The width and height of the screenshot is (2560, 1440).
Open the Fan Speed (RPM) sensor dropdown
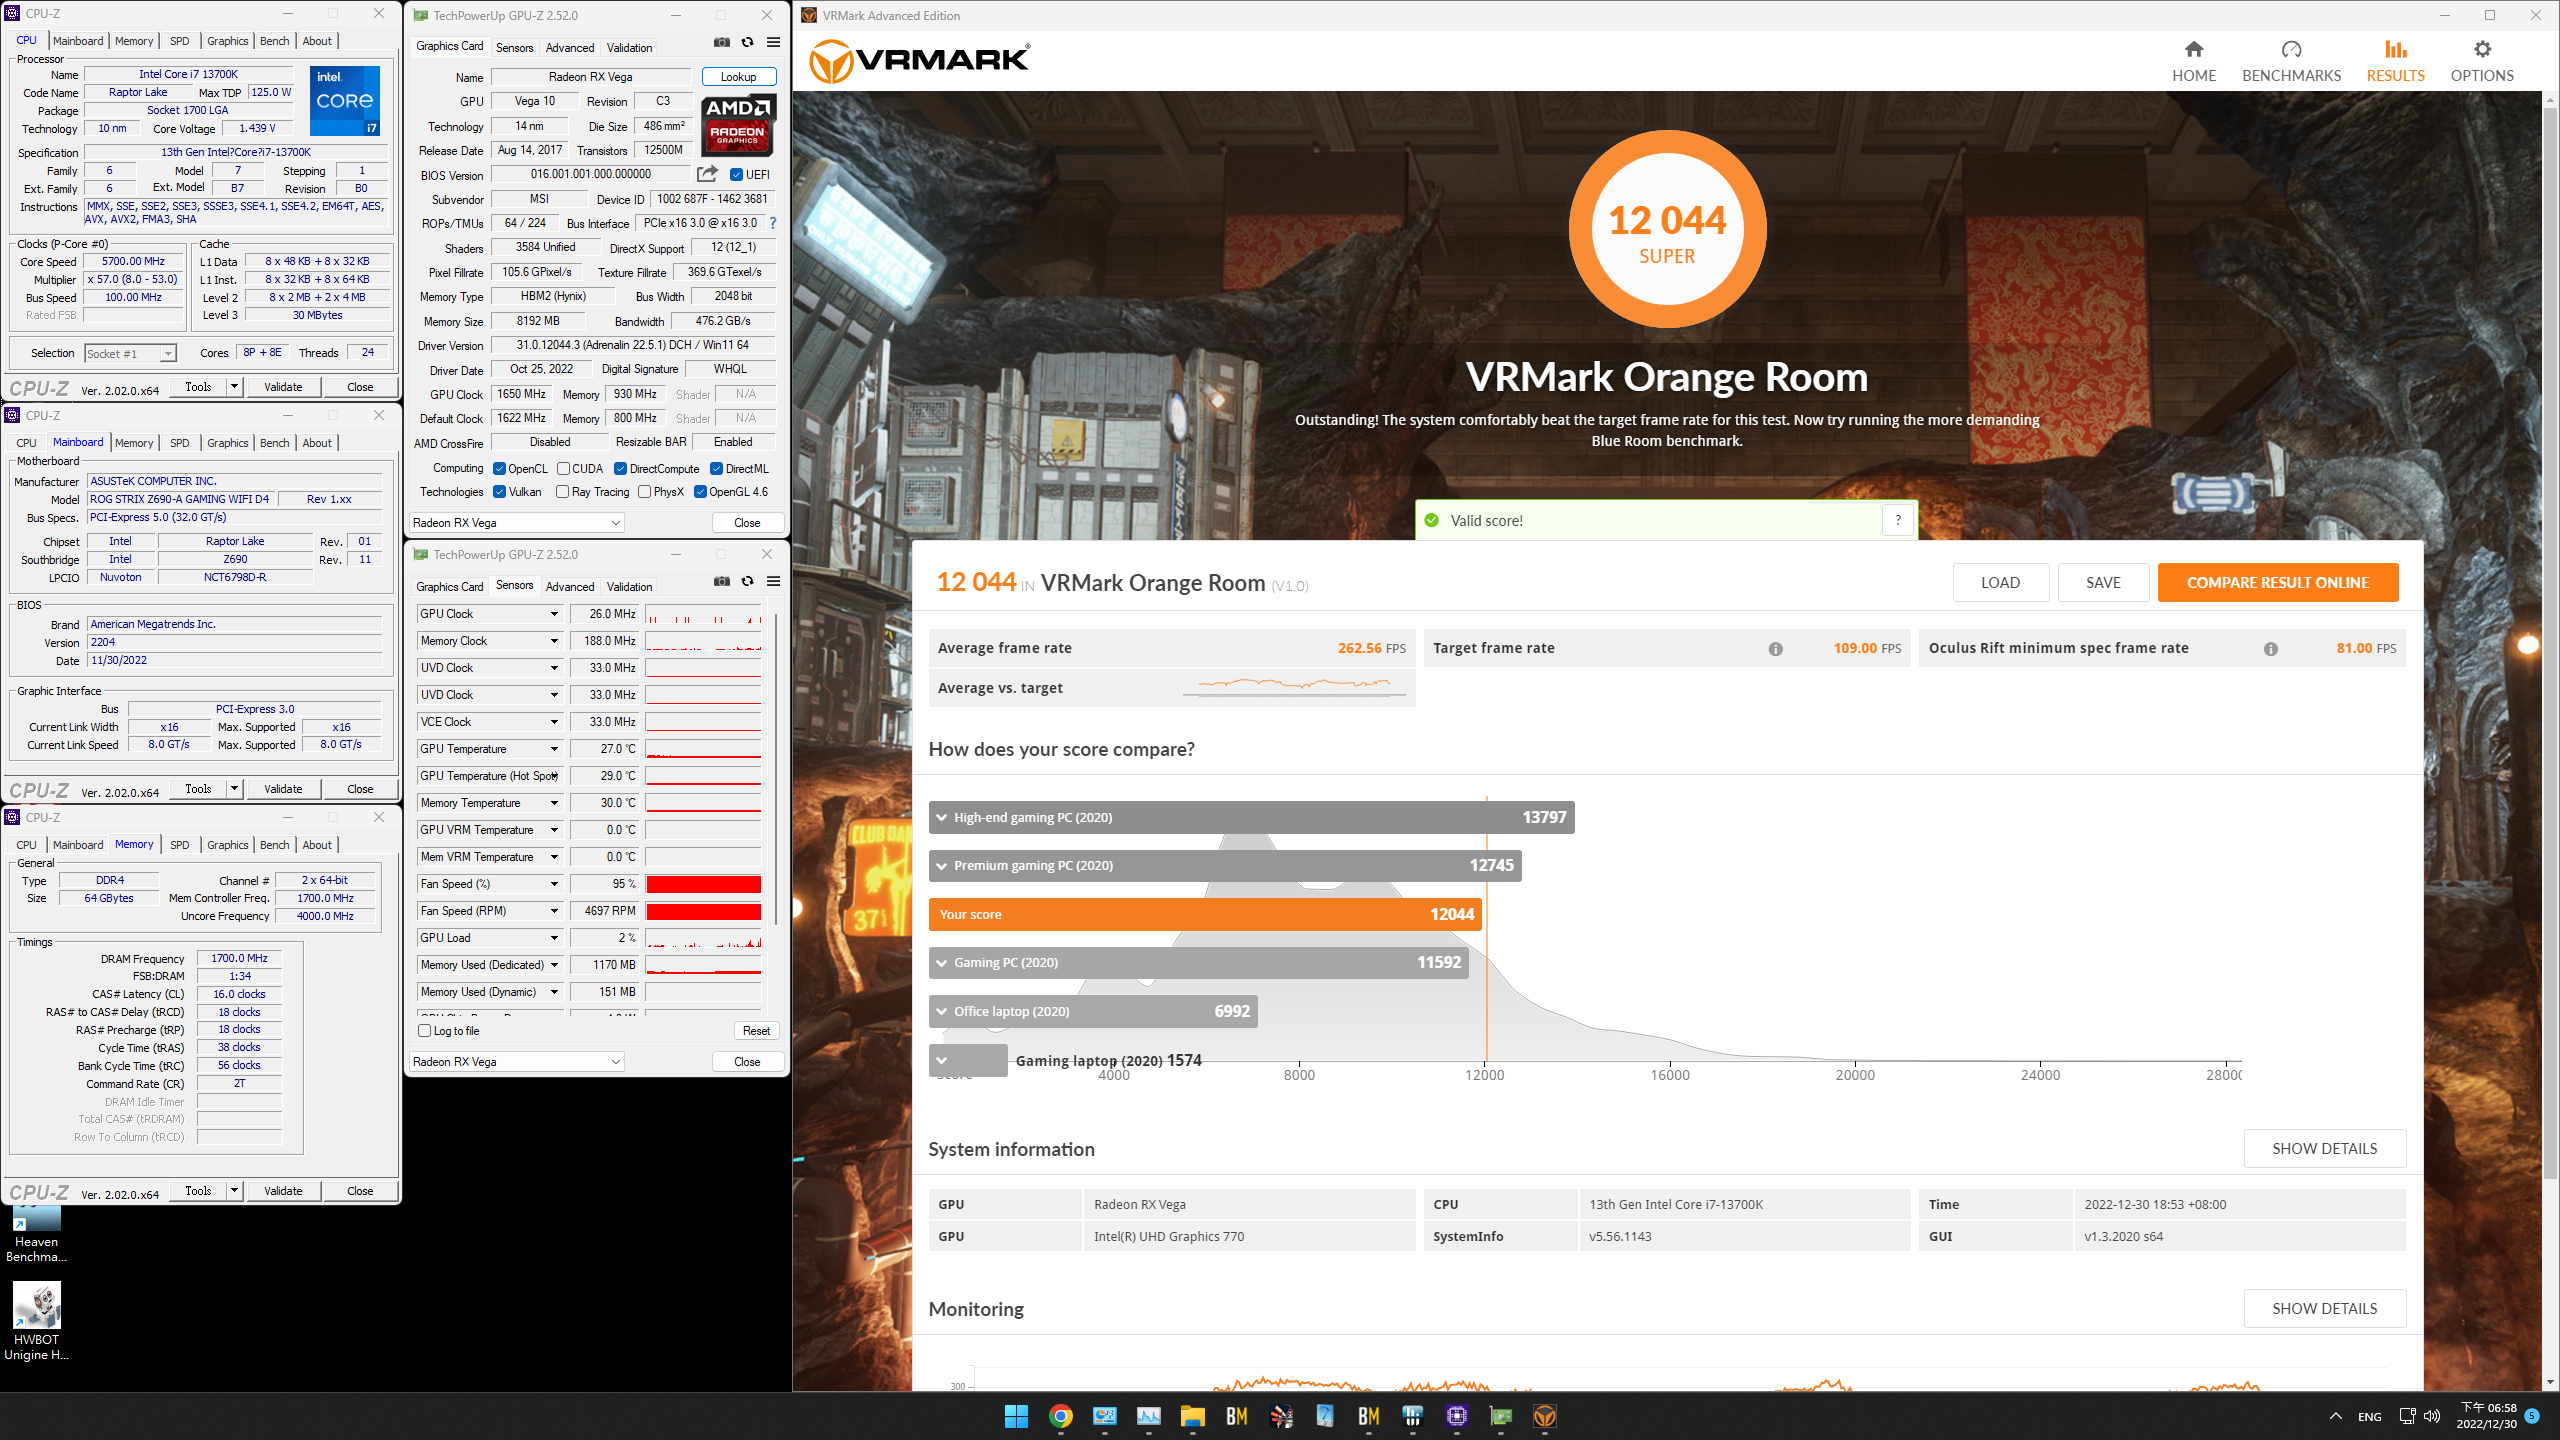click(553, 911)
